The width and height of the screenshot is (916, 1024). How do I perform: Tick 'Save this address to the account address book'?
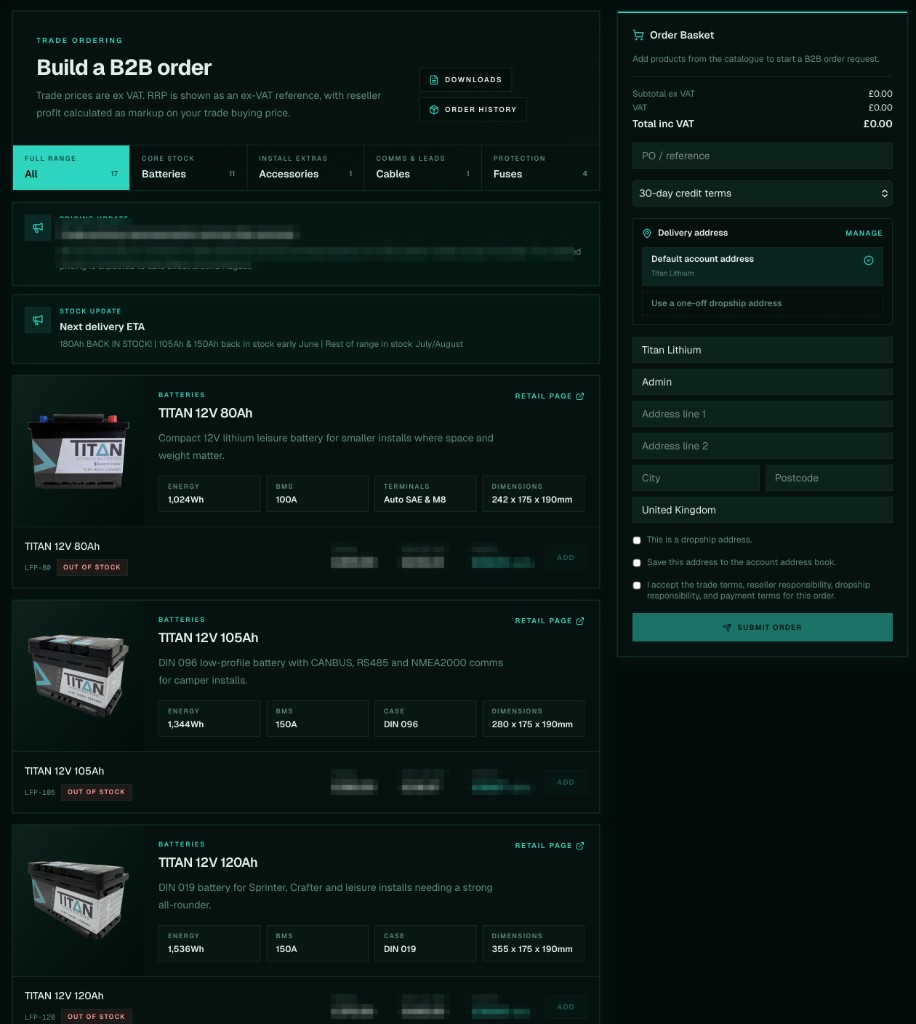637,562
